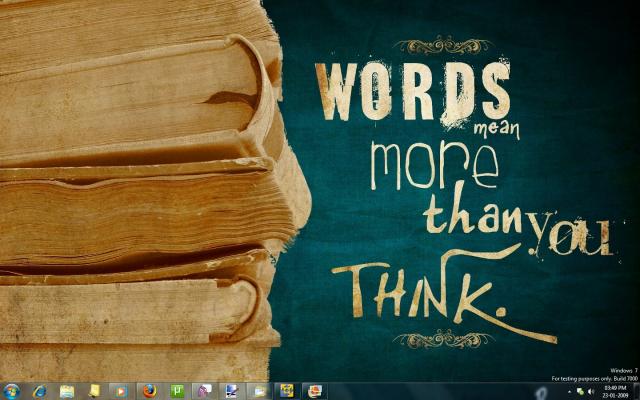Open the clock showing 23-01-2009
Viewport: 640px width, 400px height.
click(x=616, y=391)
